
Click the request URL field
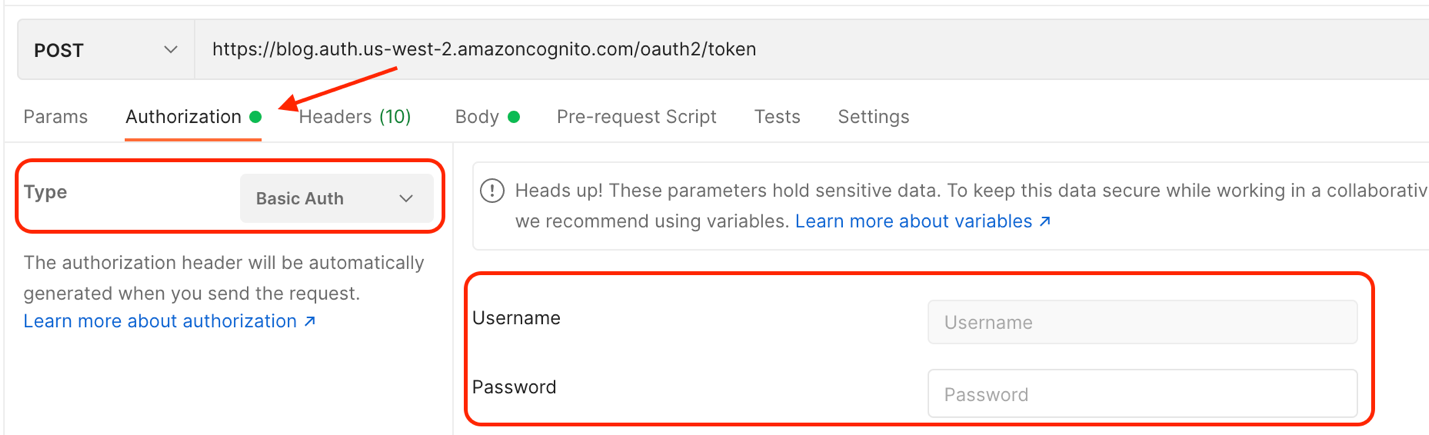click(x=812, y=50)
